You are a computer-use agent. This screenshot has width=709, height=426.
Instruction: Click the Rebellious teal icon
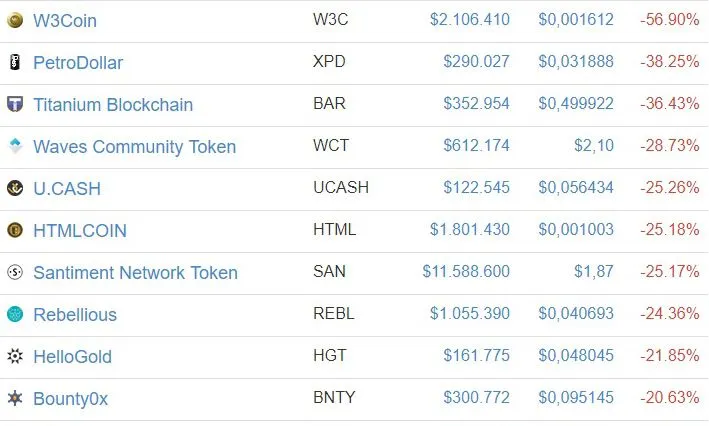tap(15, 314)
